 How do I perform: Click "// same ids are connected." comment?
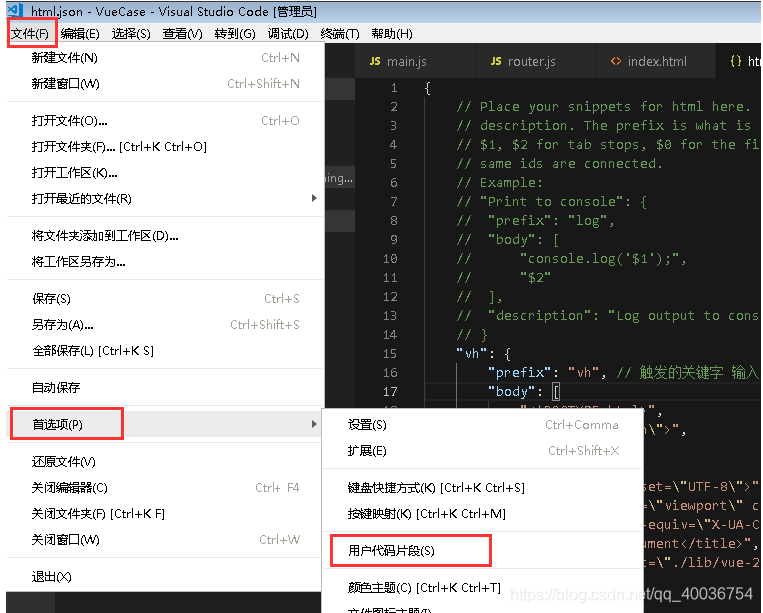click(559, 164)
